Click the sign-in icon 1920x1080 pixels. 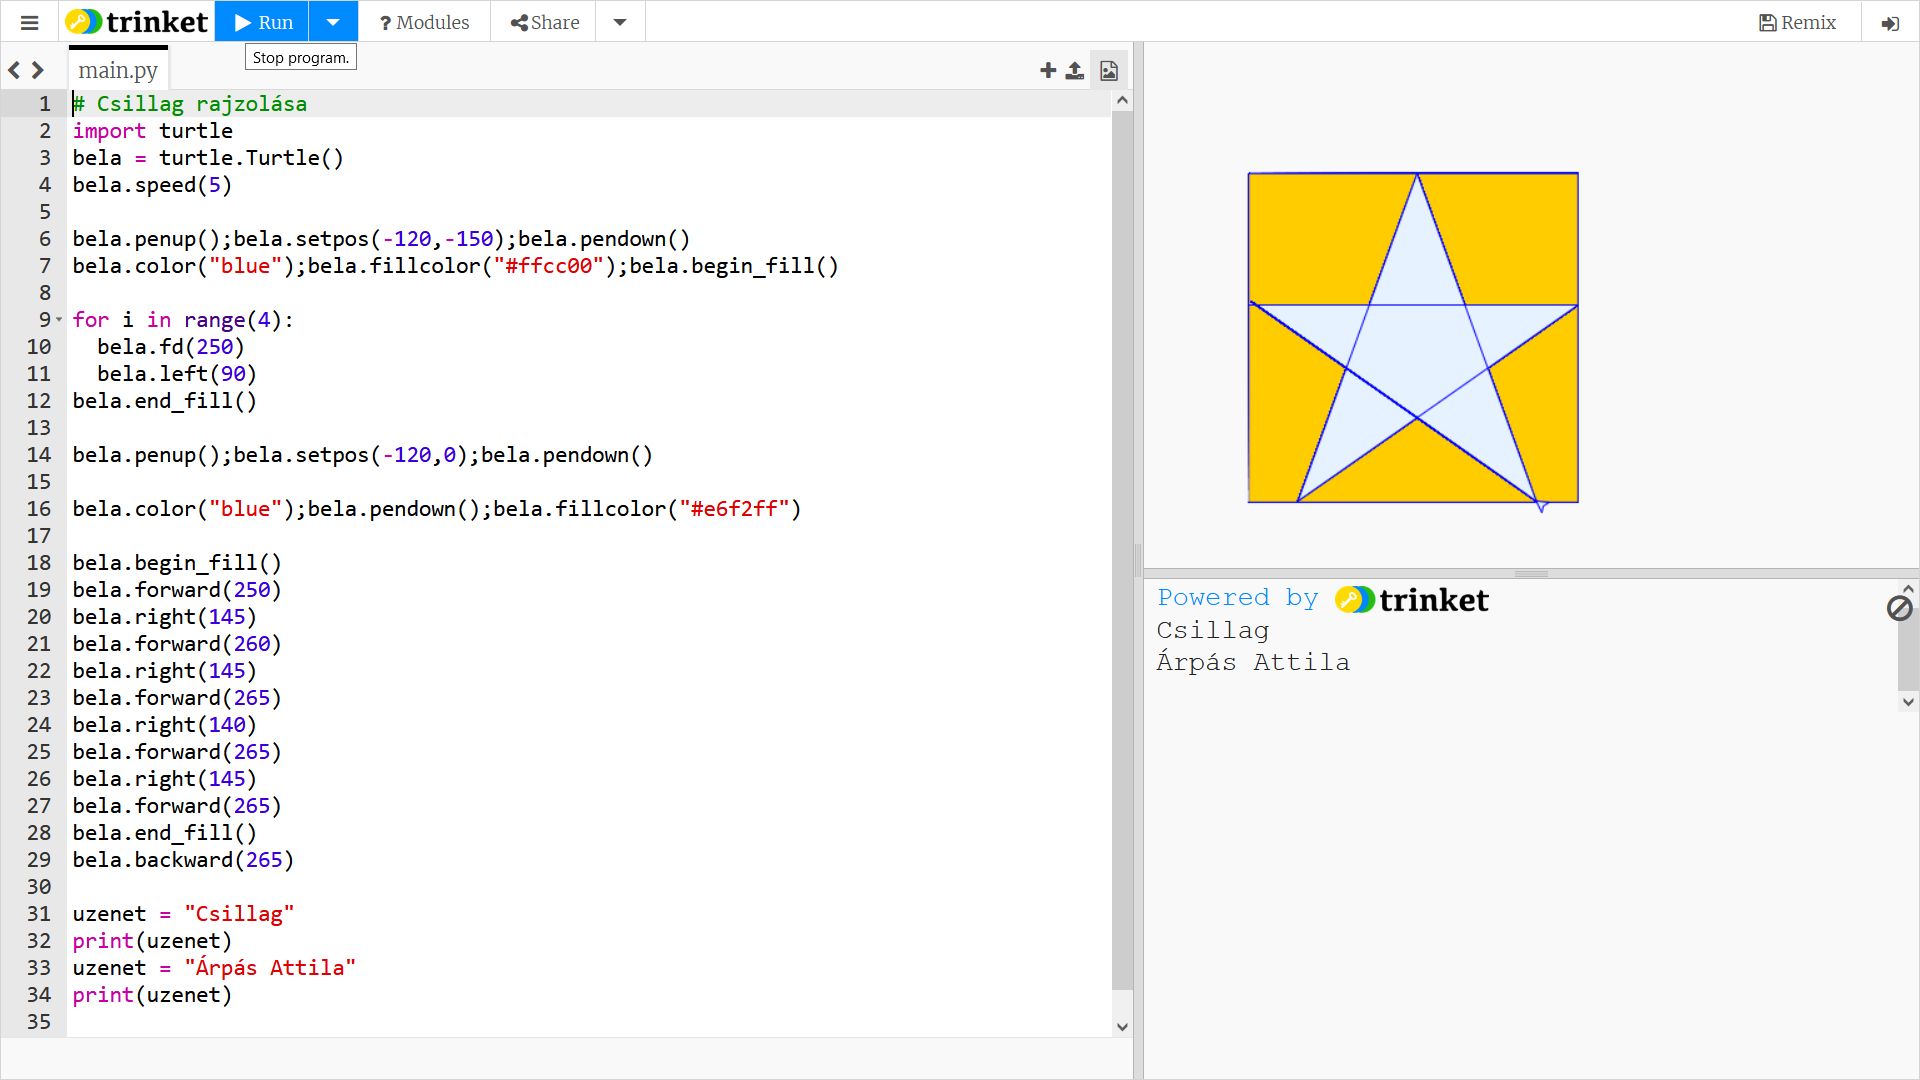1890,23
